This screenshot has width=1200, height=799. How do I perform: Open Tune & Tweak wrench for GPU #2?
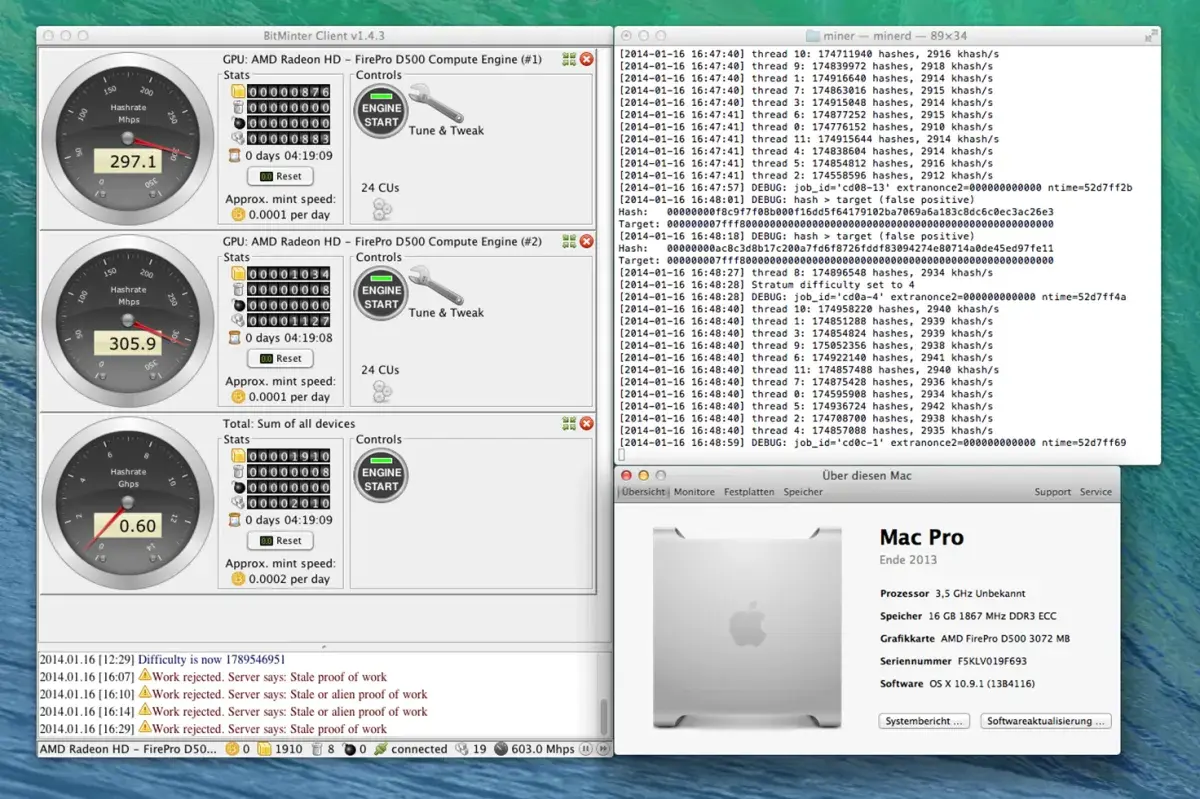click(x=435, y=286)
